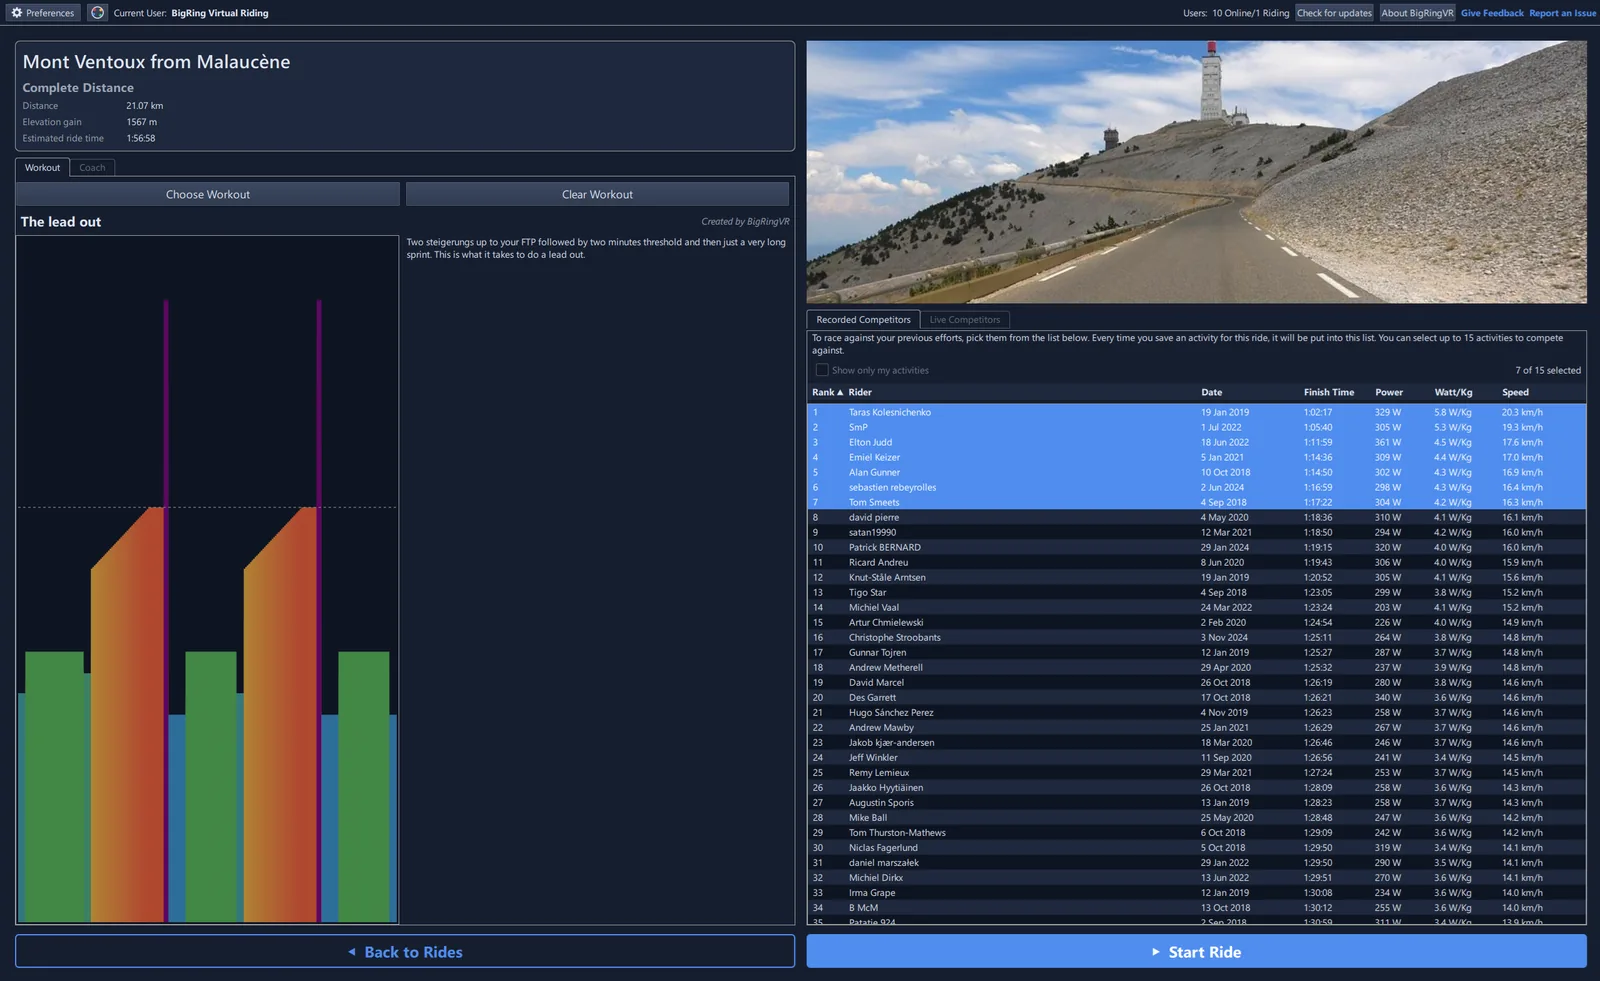Click the Start Ride play arrow icon
Image resolution: width=1600 pixels, height=981 pixels.
(x=1156, y=952)
